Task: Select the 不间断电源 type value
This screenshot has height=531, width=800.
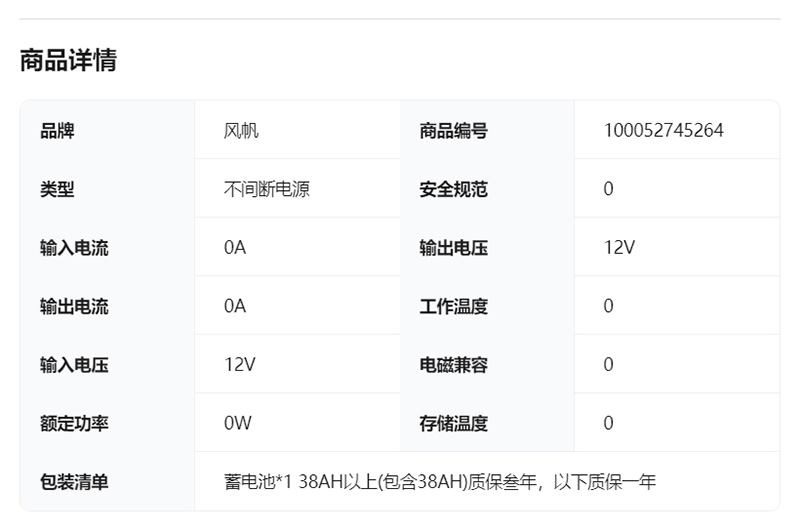Action: tap(266, 189)
